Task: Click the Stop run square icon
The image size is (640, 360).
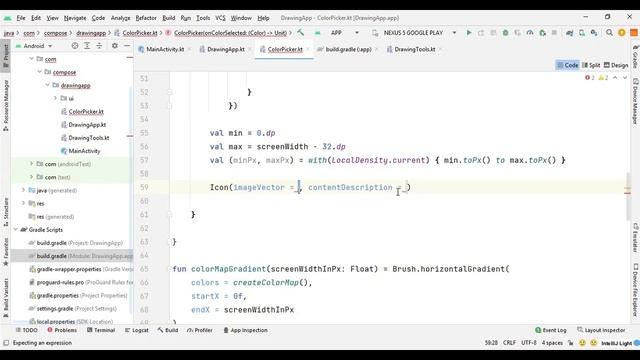Action: coord(554,33)
